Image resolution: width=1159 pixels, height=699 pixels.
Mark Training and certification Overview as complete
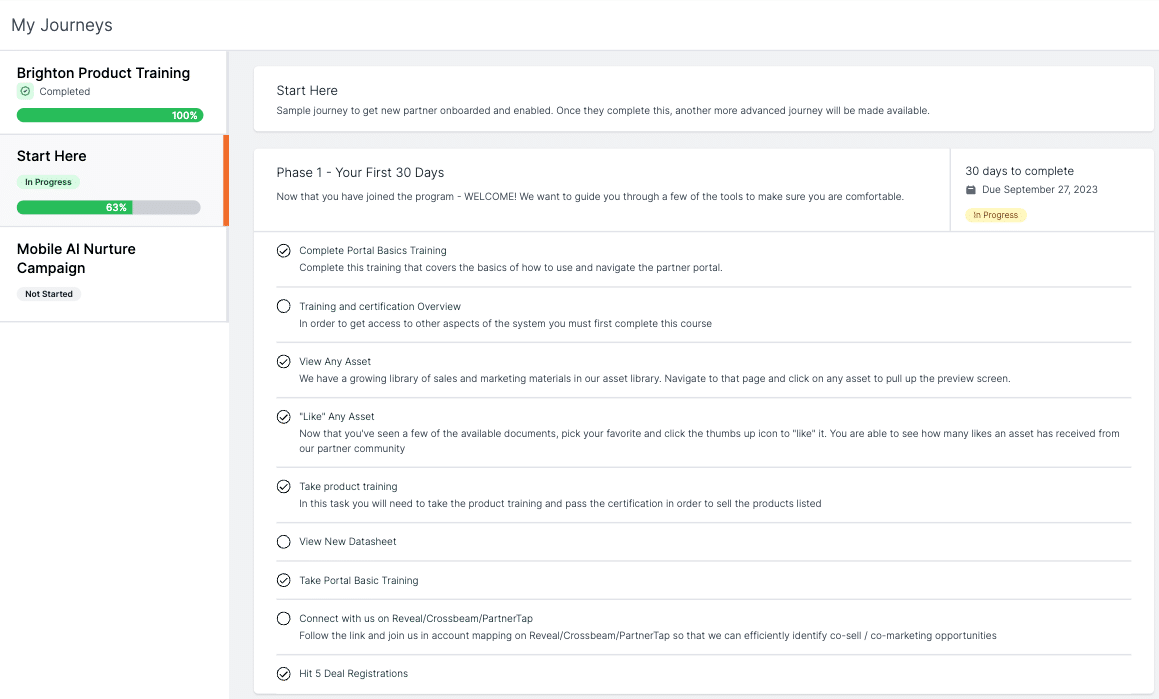click(x=283, y=306)
